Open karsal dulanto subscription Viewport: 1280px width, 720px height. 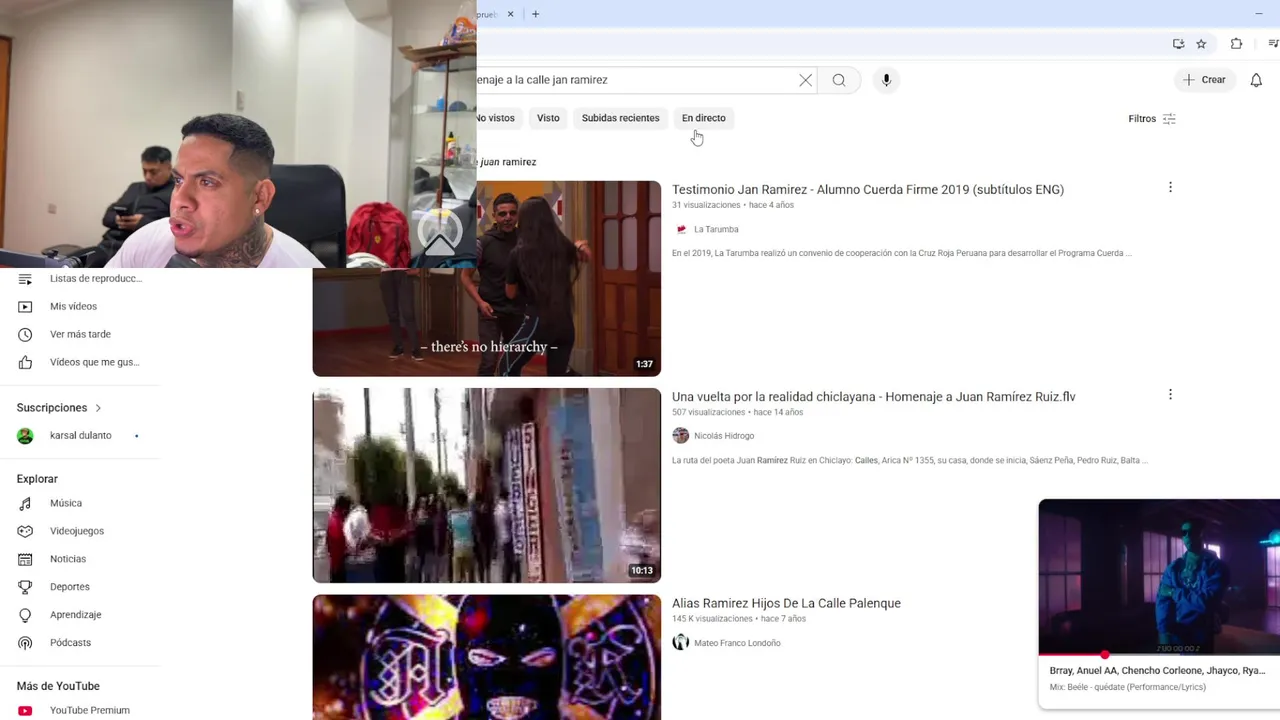[80, 436]
